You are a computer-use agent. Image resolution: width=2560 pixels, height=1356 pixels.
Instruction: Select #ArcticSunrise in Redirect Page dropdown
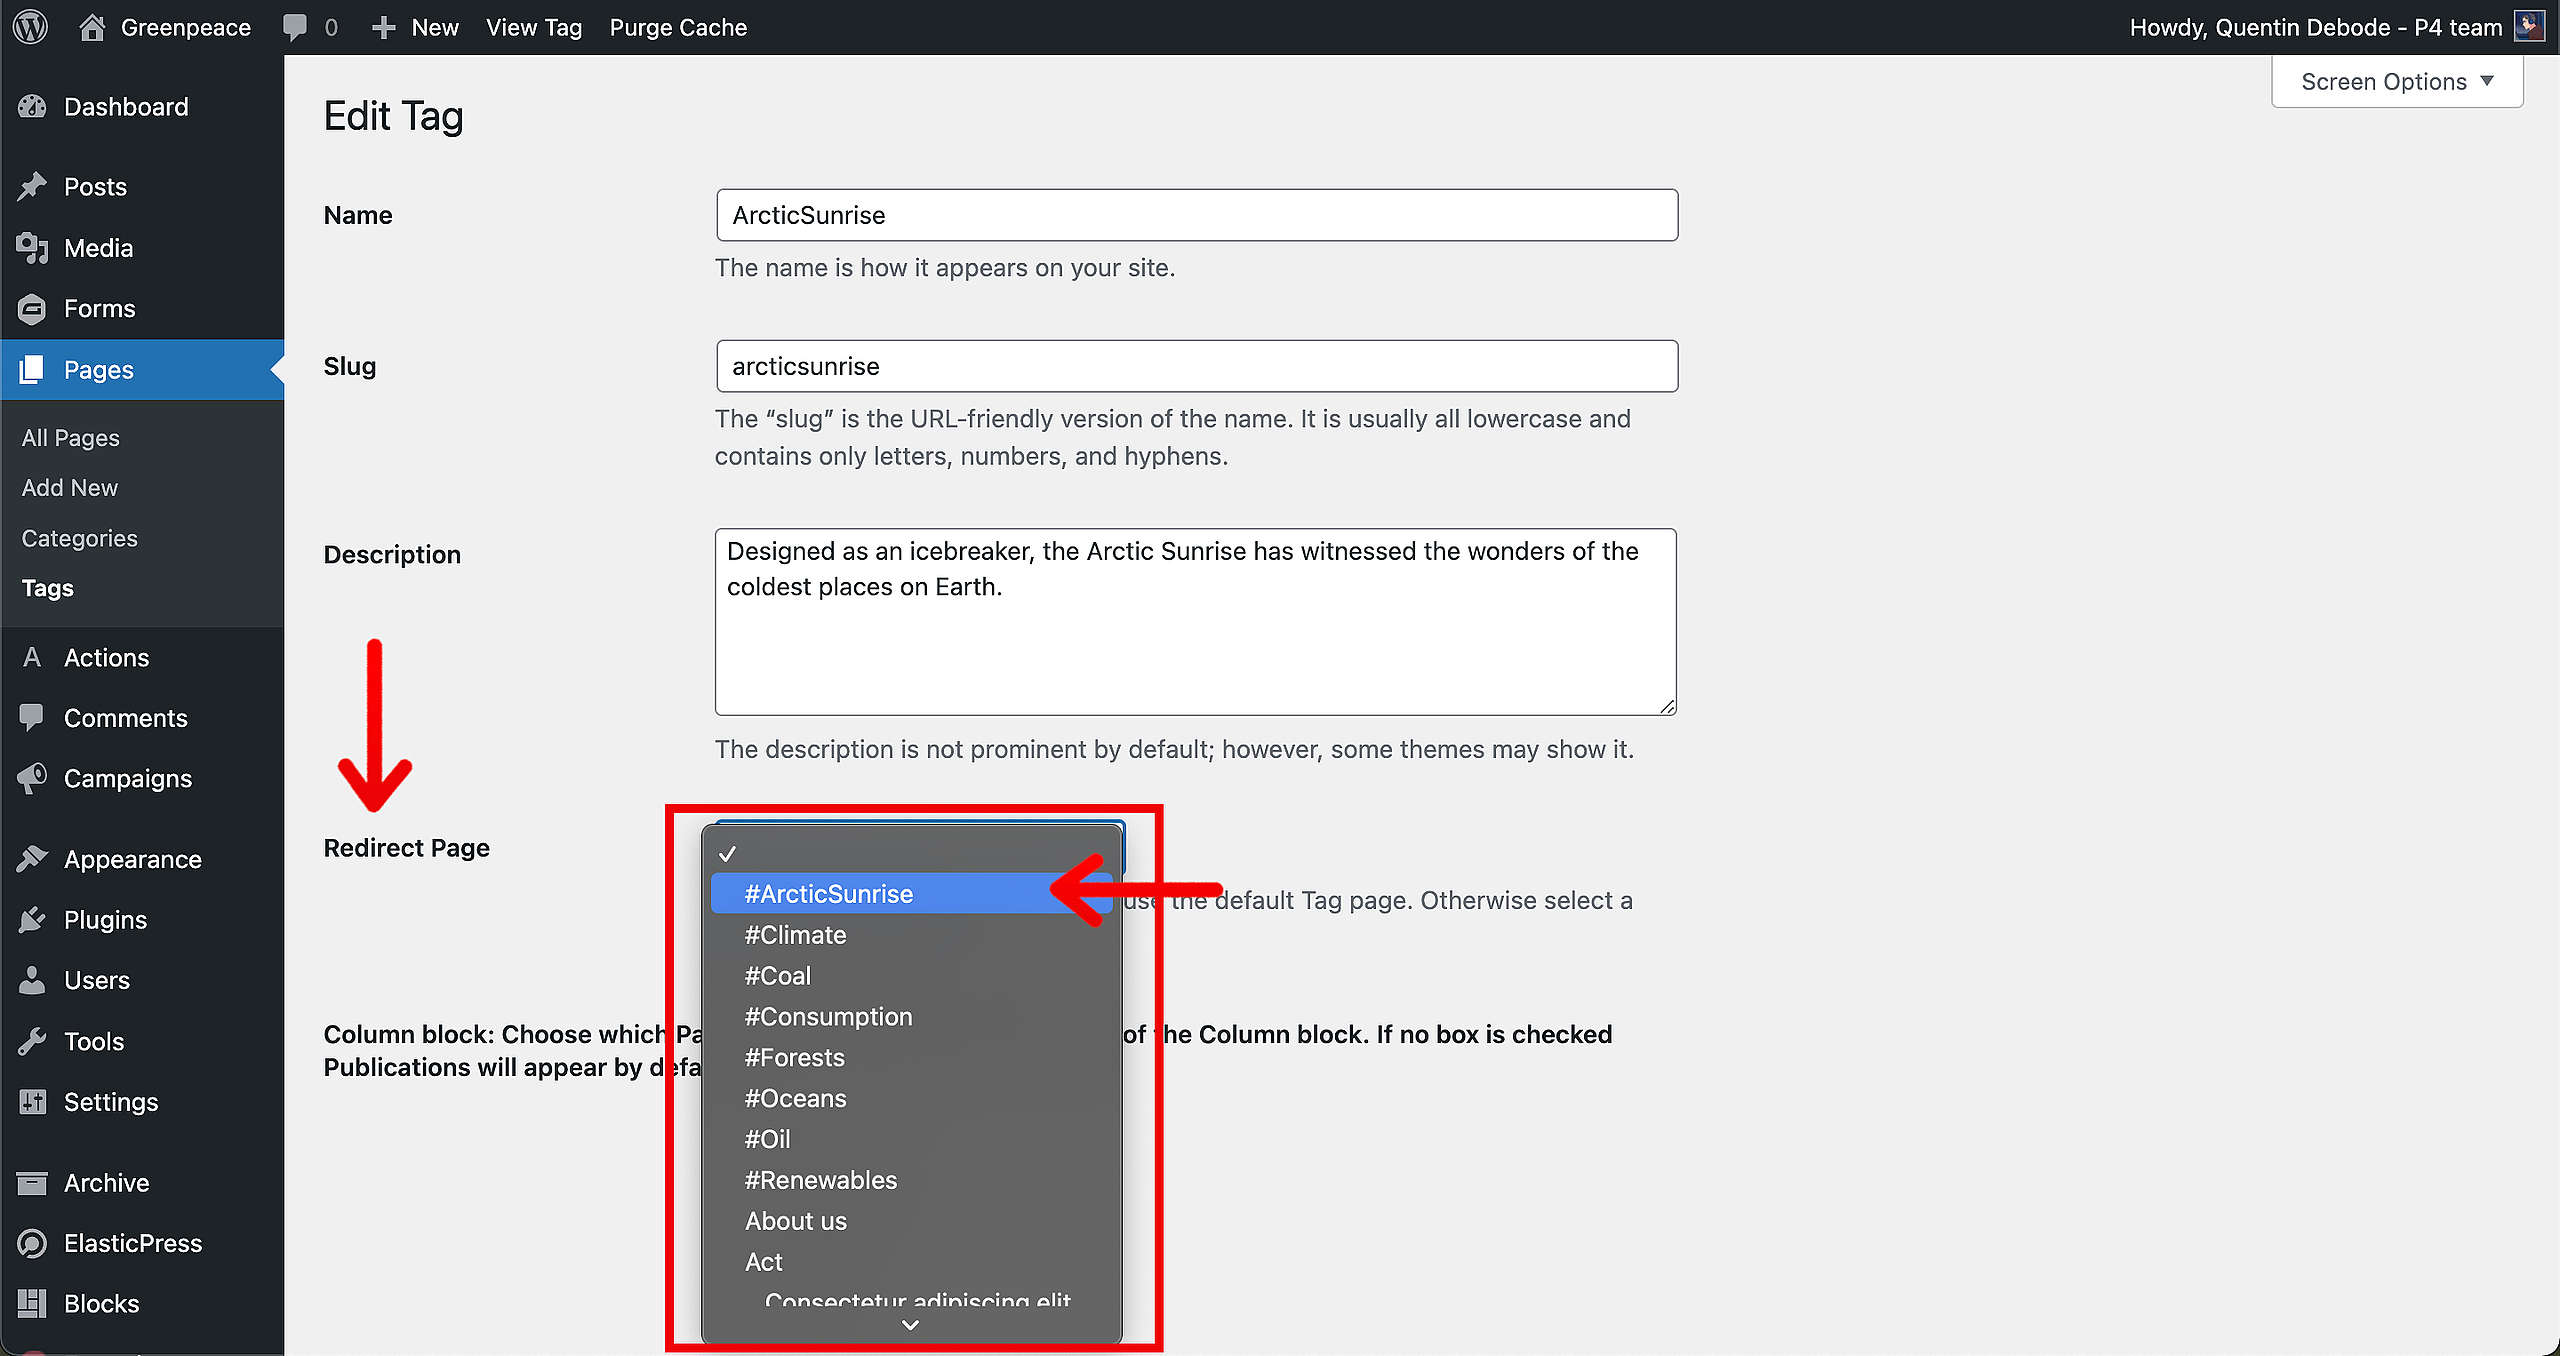tap(911, 893)
